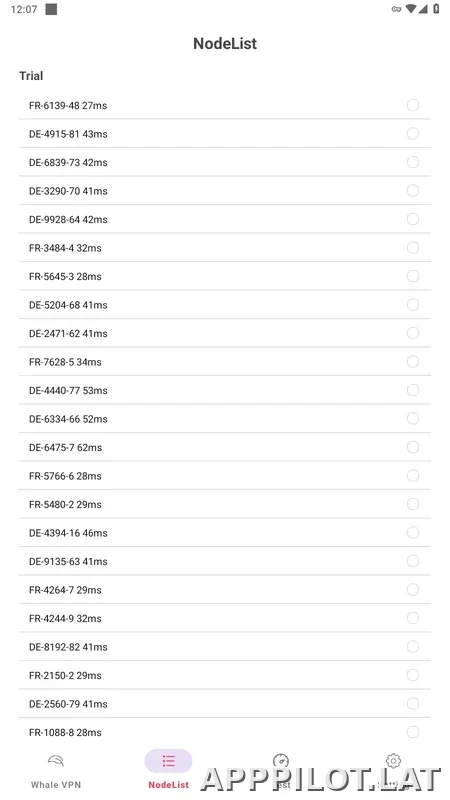Select radio button for DE-4915-81 43ms
The image size is (450, 800).
pyautogui.click(x=413, y=134)
